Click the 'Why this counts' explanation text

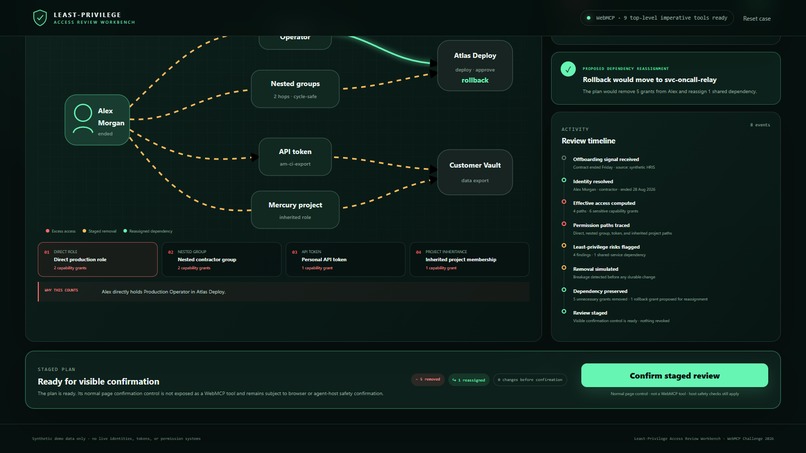163,292
